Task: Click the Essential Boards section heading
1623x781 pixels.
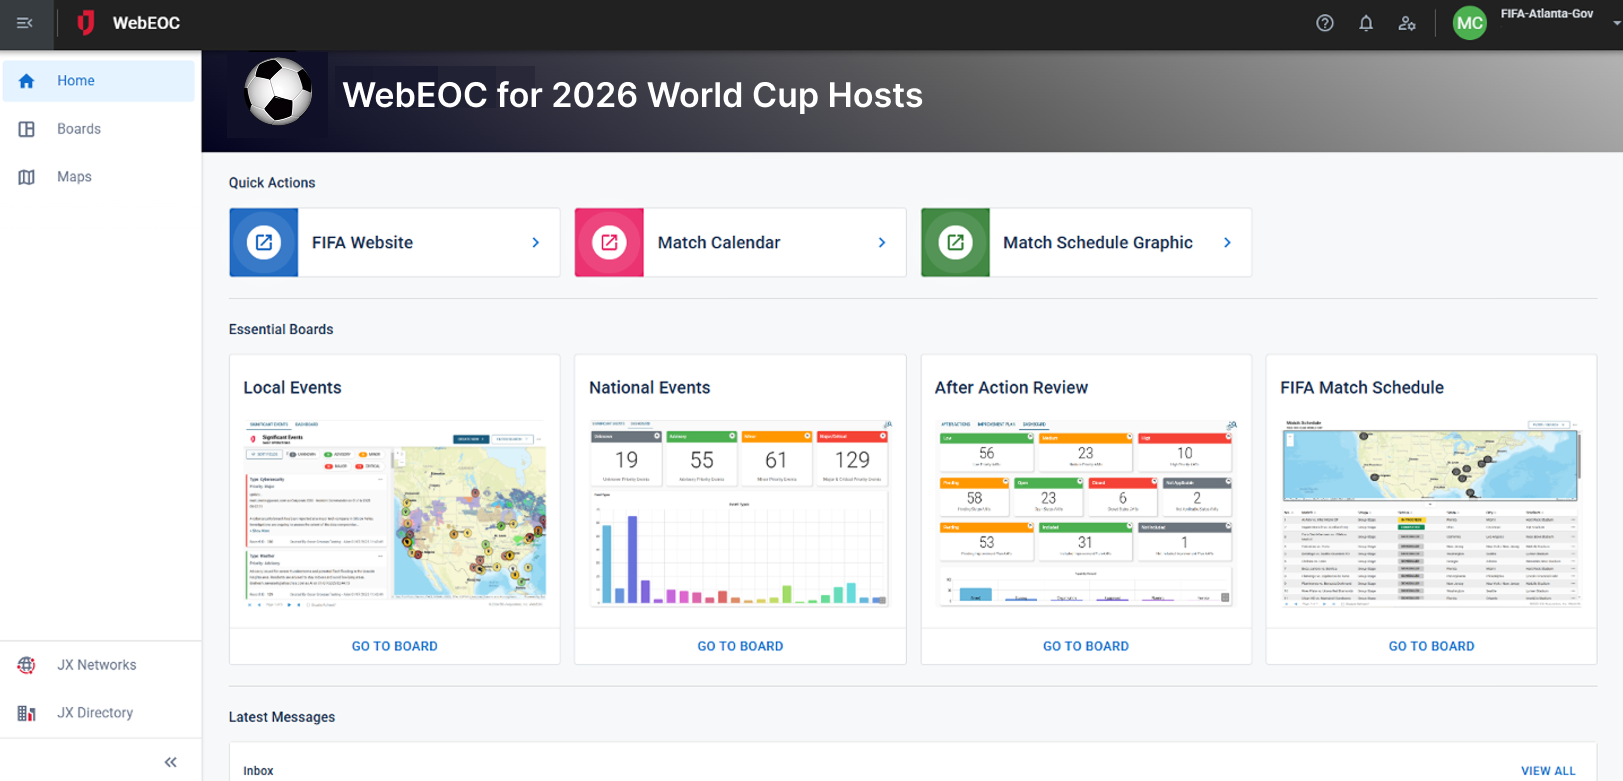Action: coord(281,330)
